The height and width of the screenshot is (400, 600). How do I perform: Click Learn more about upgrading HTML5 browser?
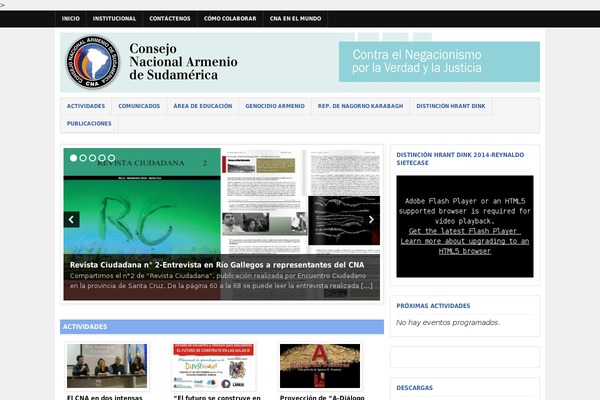[465, 246]
